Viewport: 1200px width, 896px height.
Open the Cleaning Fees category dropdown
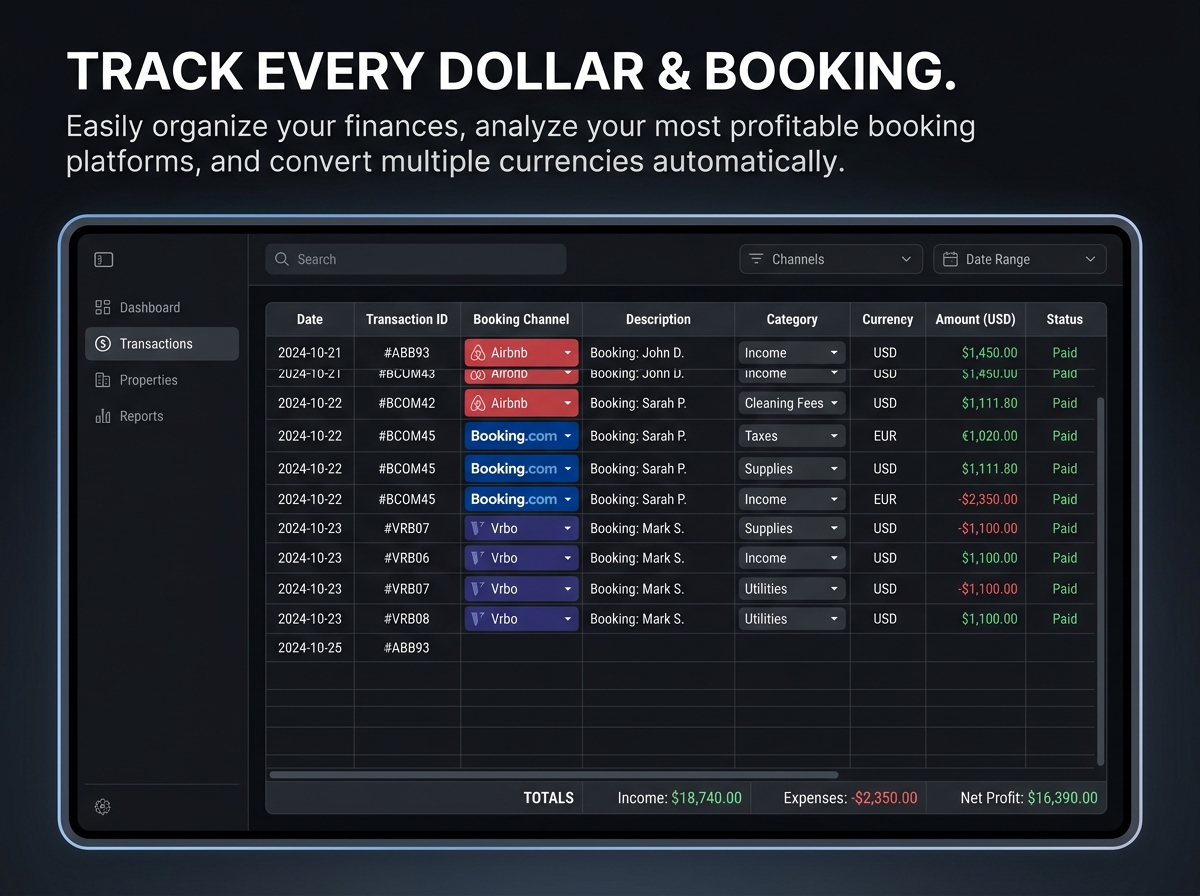pos(834,404)
